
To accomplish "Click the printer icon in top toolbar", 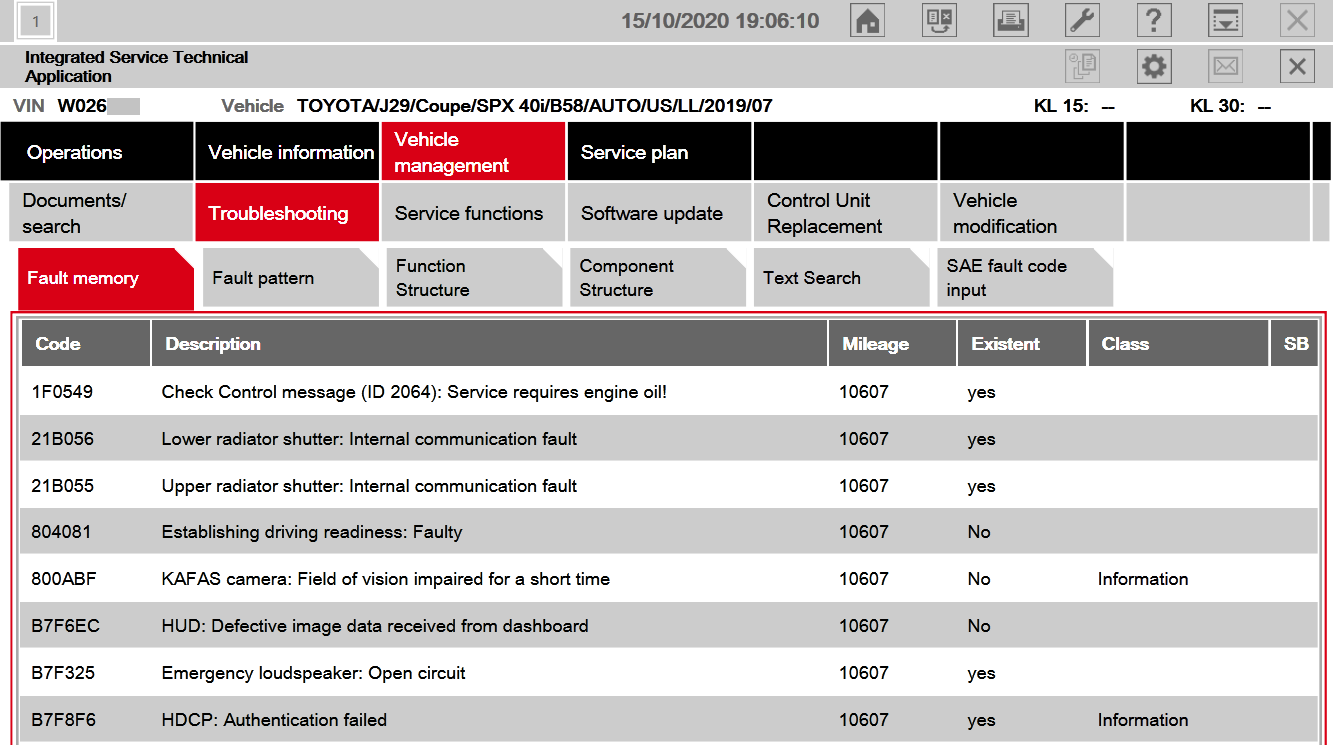I will (1011, 20).
